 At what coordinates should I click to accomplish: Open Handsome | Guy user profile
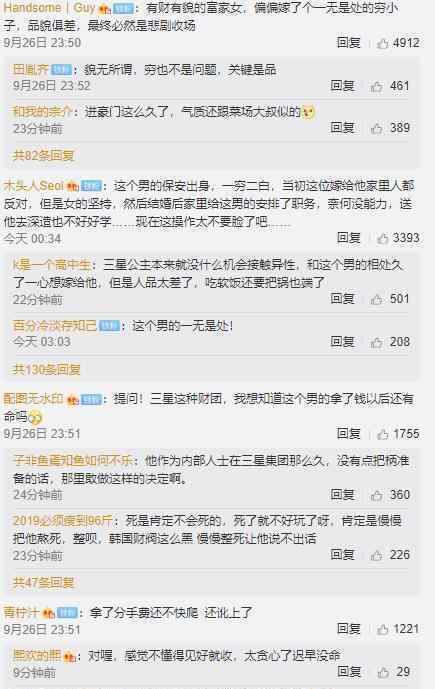pos(49,7)
